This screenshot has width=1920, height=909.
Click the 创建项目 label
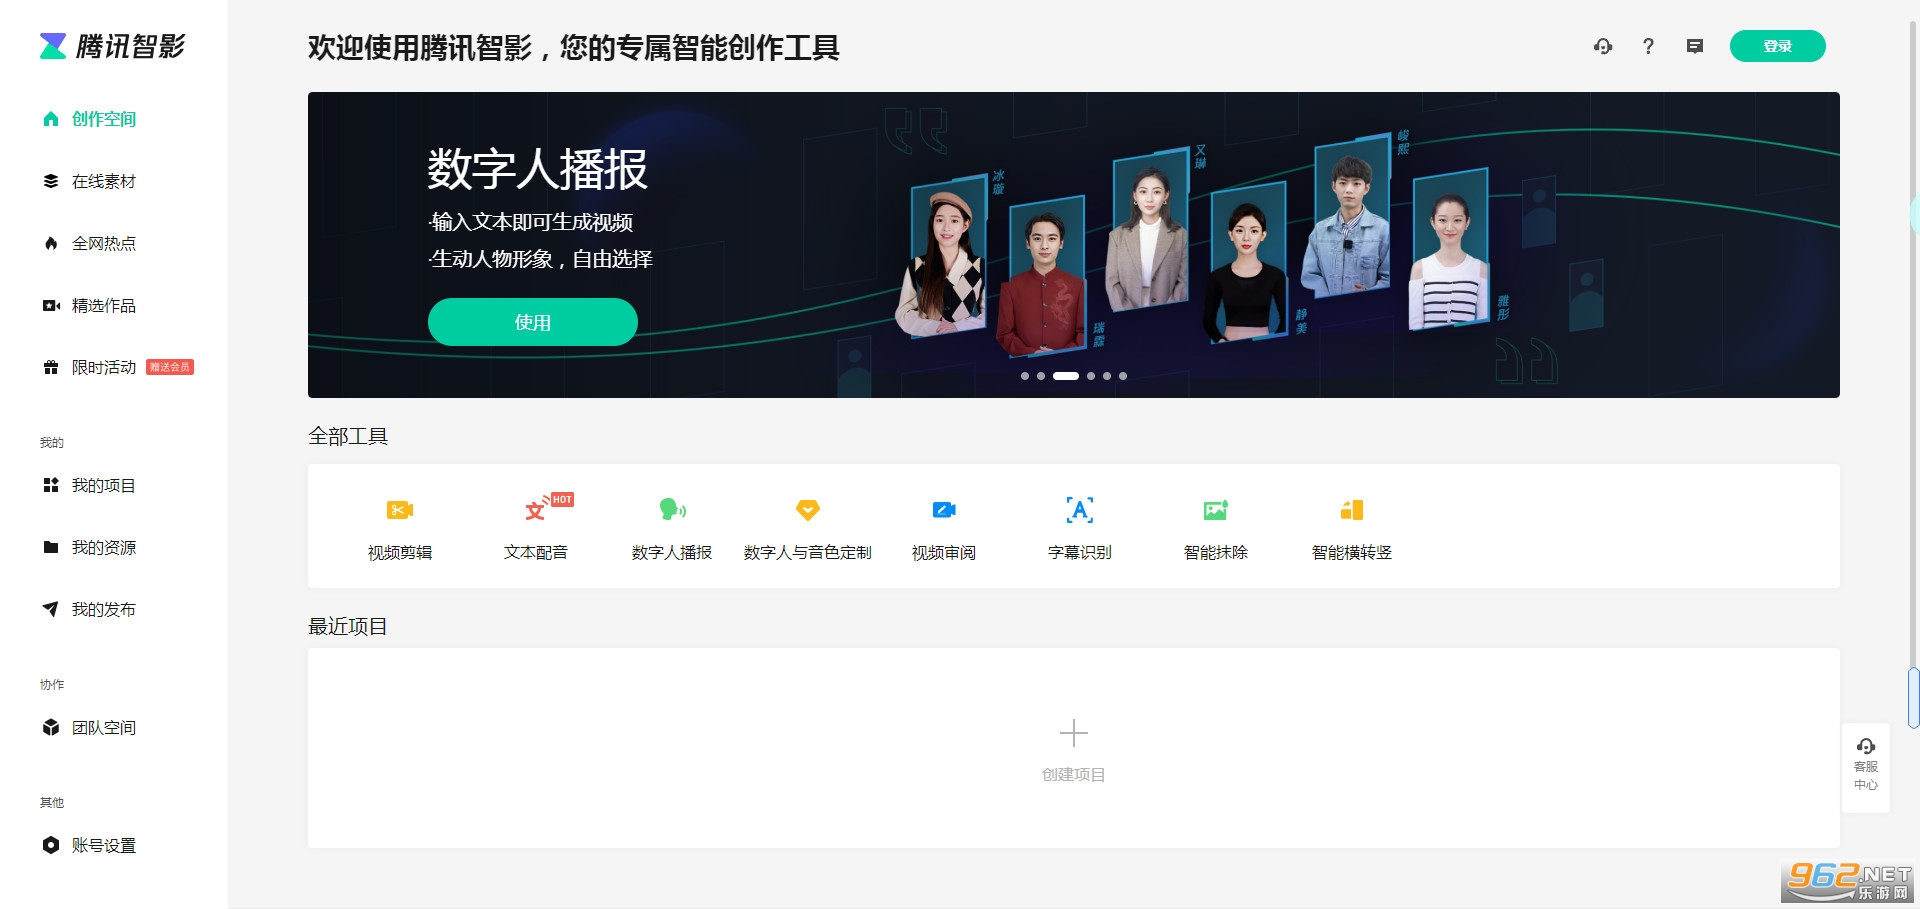pos(1074,775)
